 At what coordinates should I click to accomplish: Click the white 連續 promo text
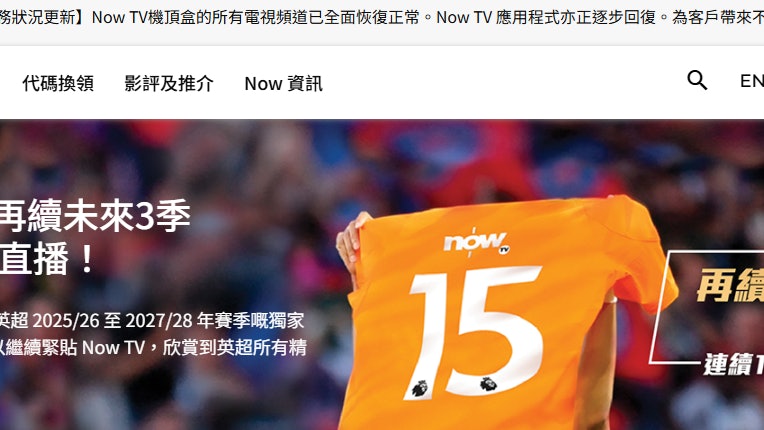733,364
